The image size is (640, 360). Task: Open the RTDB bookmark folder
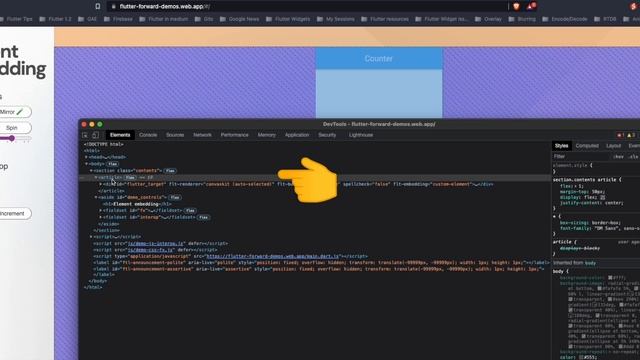(605, 19)
